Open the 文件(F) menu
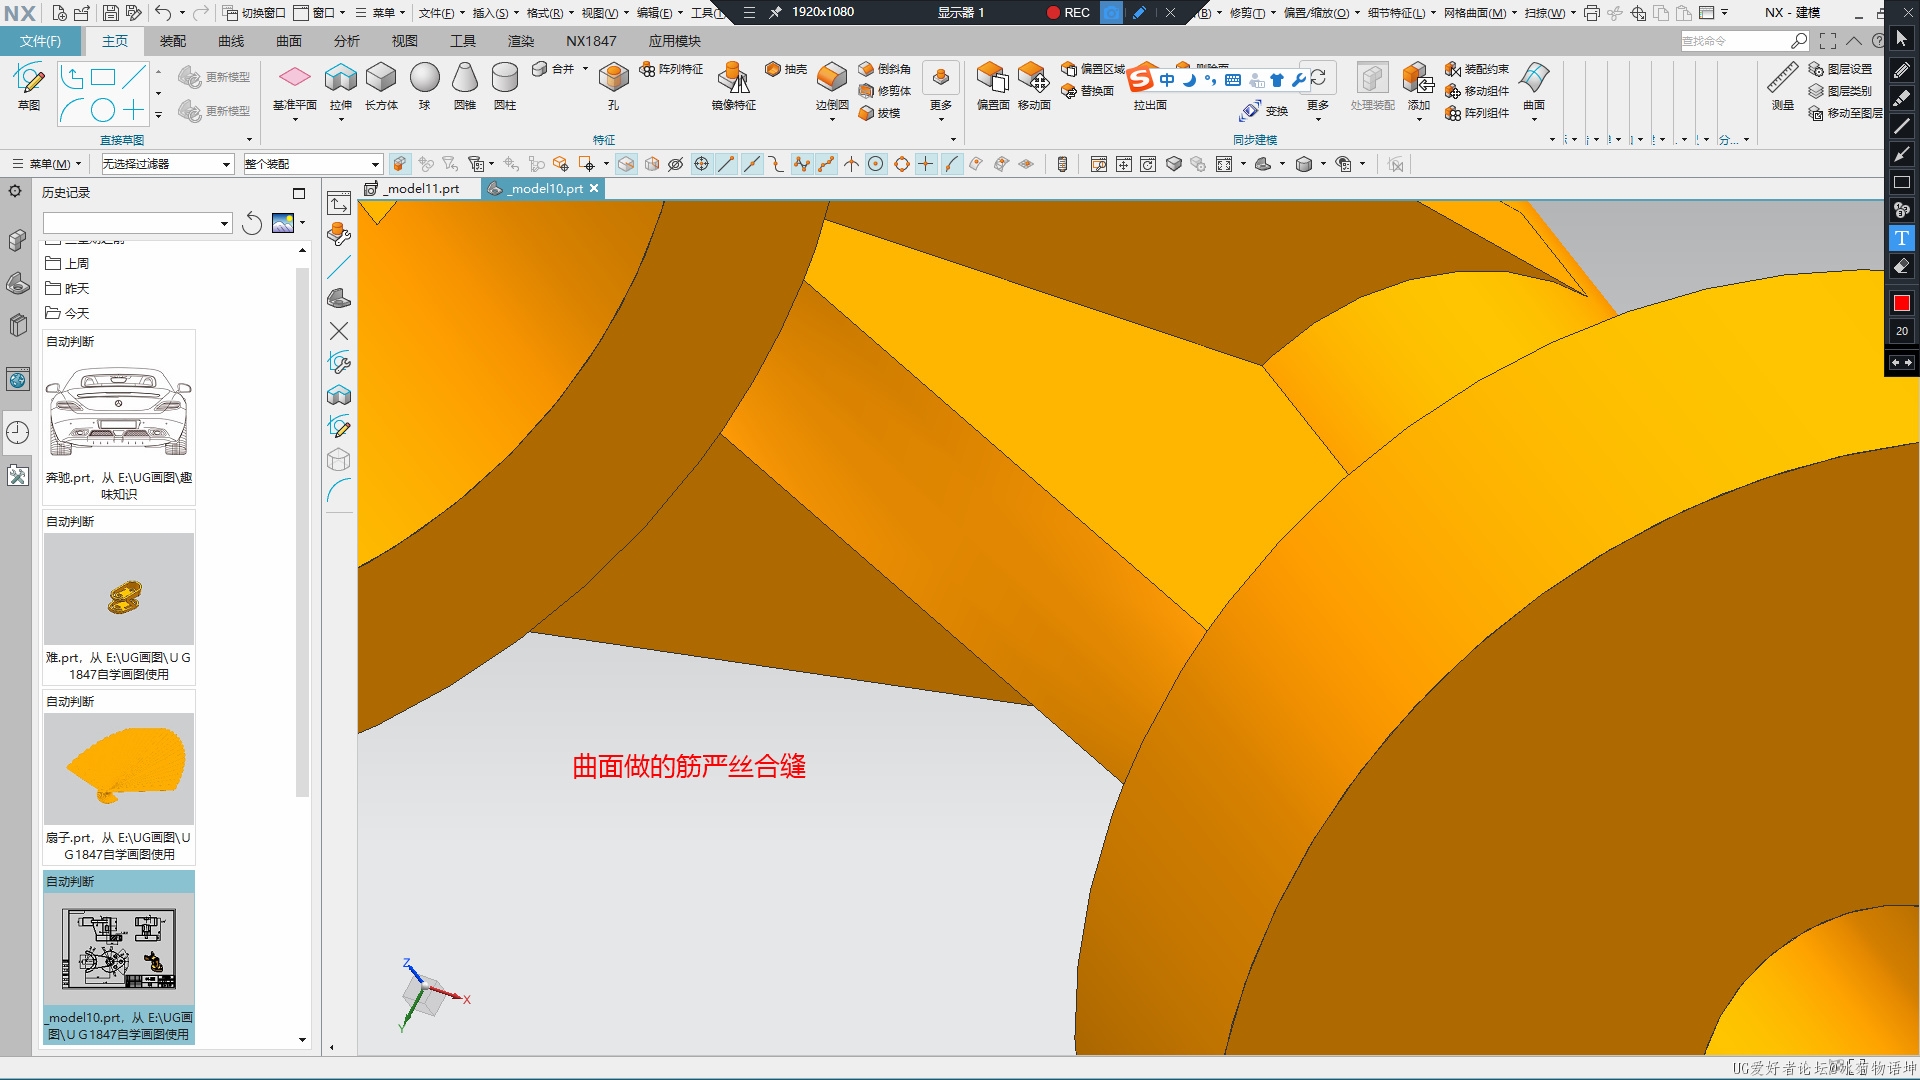Screen dimensions: 1920x1080 tap(40, 41)
